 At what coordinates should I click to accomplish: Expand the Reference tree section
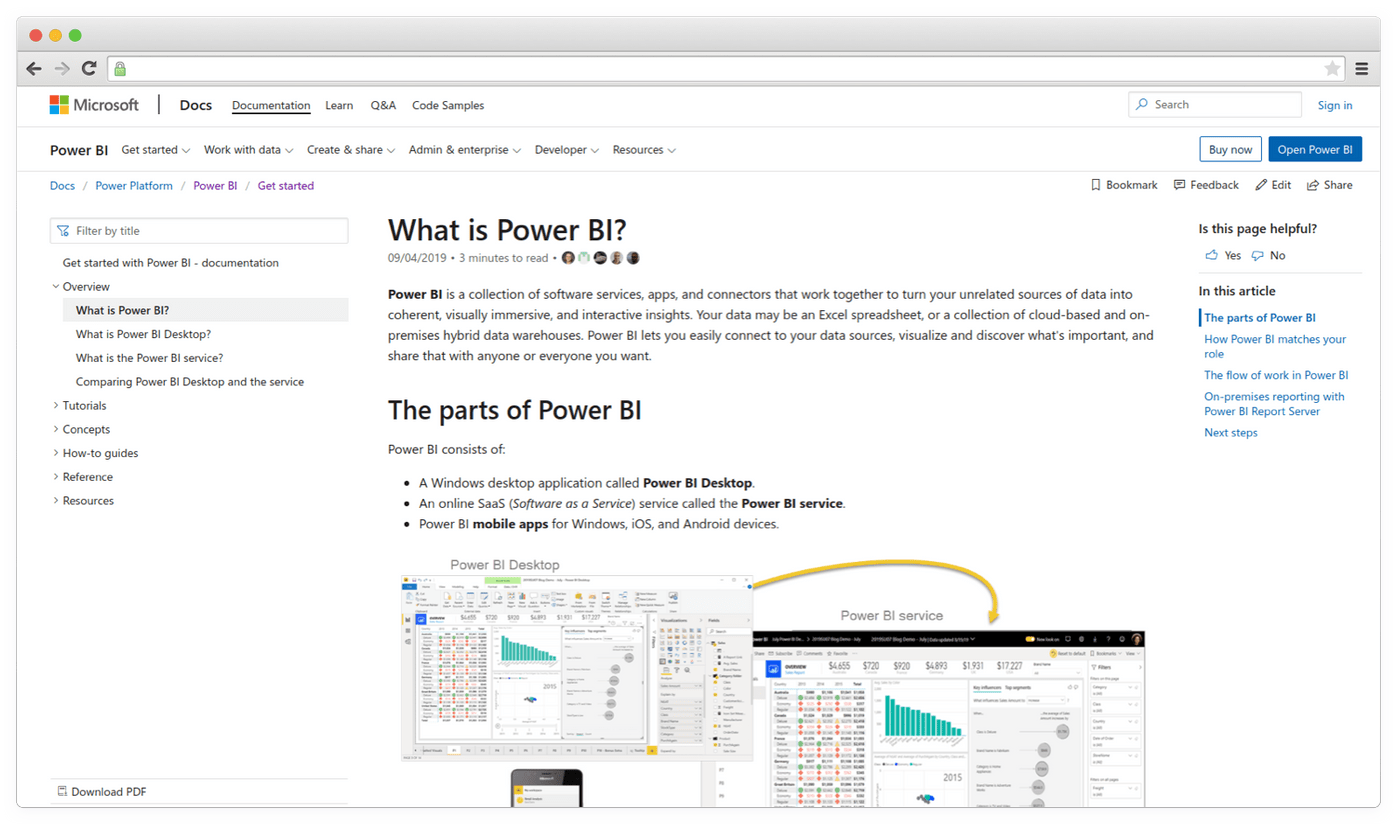(56, 477)
